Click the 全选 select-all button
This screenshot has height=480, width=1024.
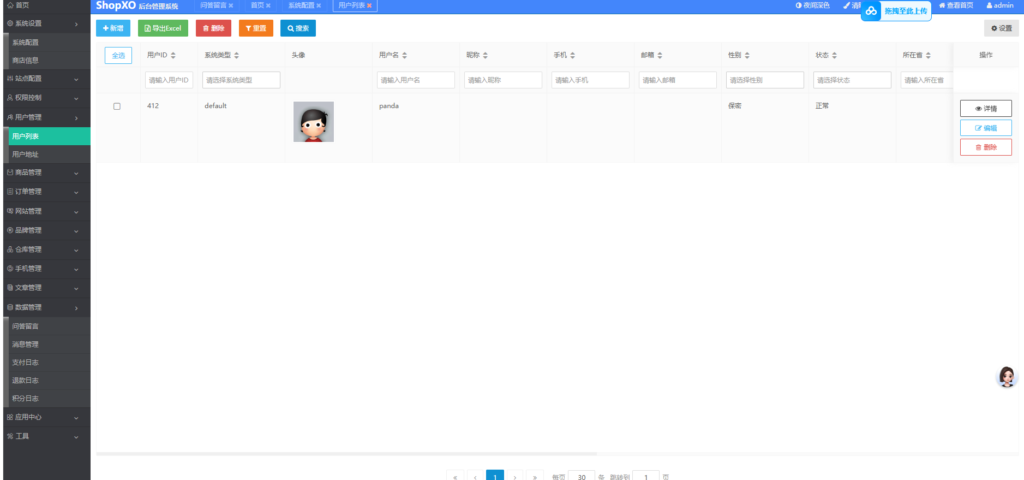118,56
